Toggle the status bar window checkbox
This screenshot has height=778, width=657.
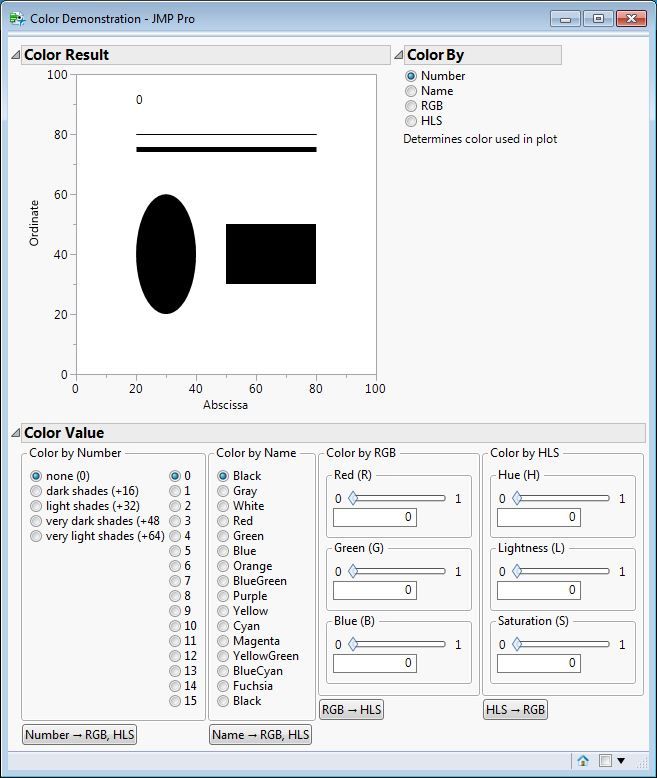pyautogui.click(x=605, y=760)
